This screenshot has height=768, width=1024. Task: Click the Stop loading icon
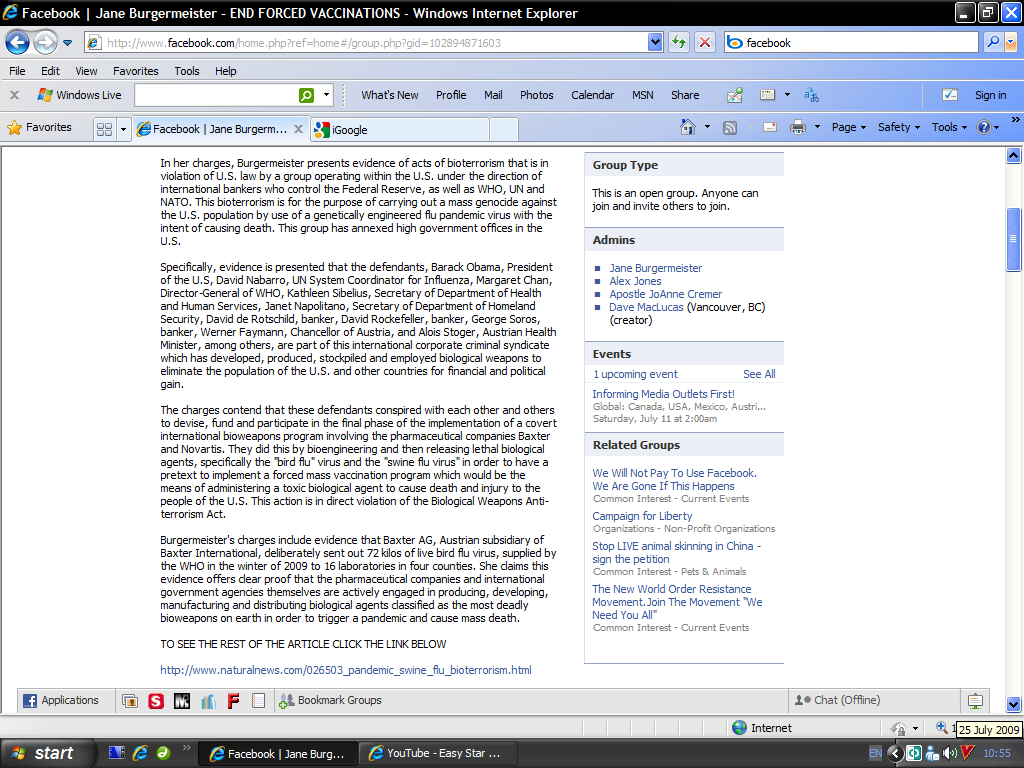[x=705, y=42]
